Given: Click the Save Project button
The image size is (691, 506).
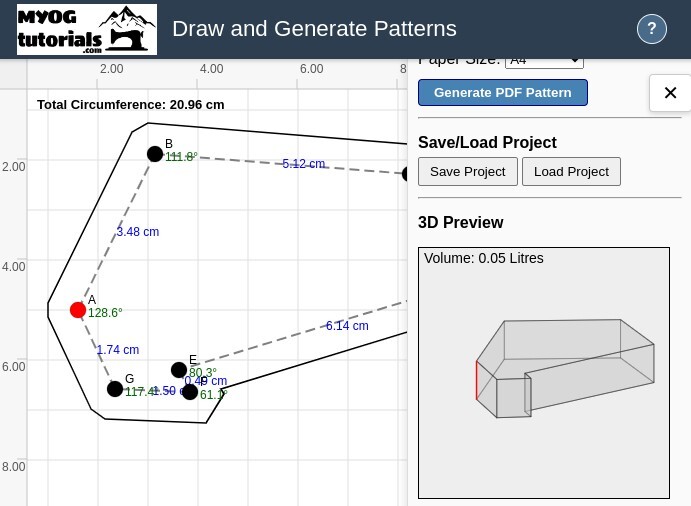Looking at the screenshot, I should 467,172.
